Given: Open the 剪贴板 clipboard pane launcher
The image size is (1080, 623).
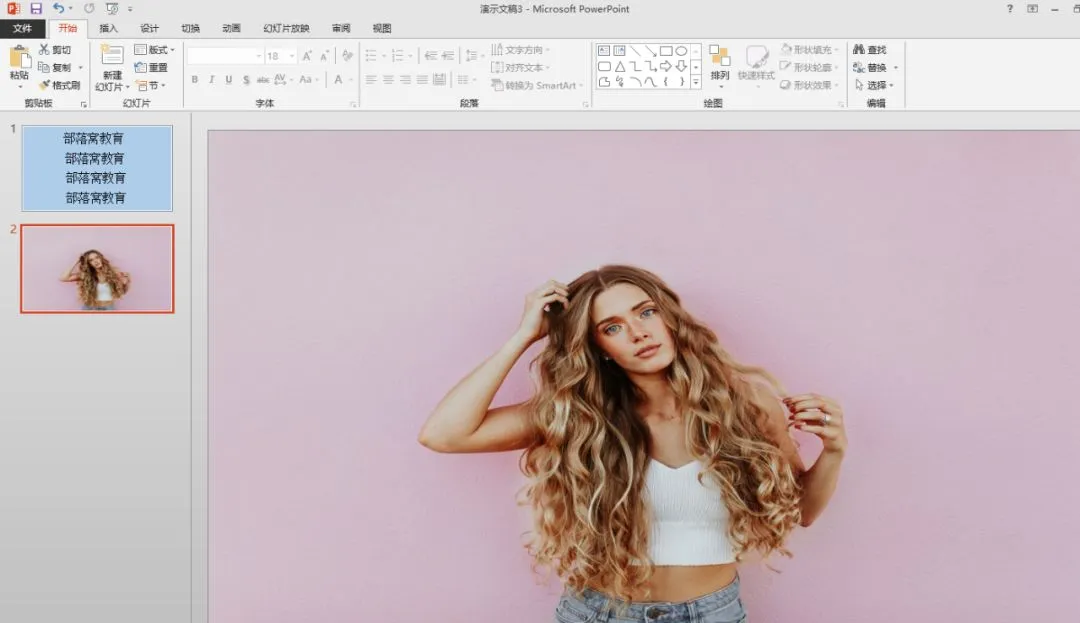Looking at the screenshot, I should click(x=83, y=105).
